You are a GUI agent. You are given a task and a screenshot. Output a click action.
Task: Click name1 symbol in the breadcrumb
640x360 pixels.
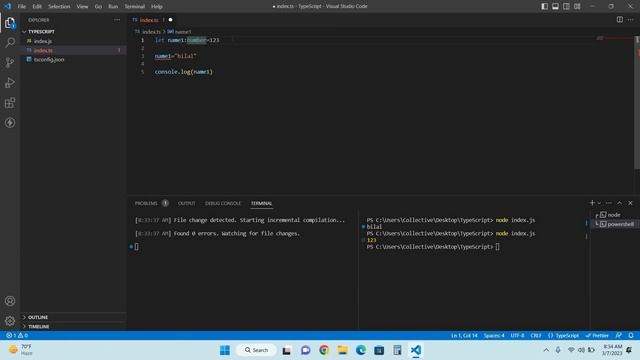coord(182,31)
